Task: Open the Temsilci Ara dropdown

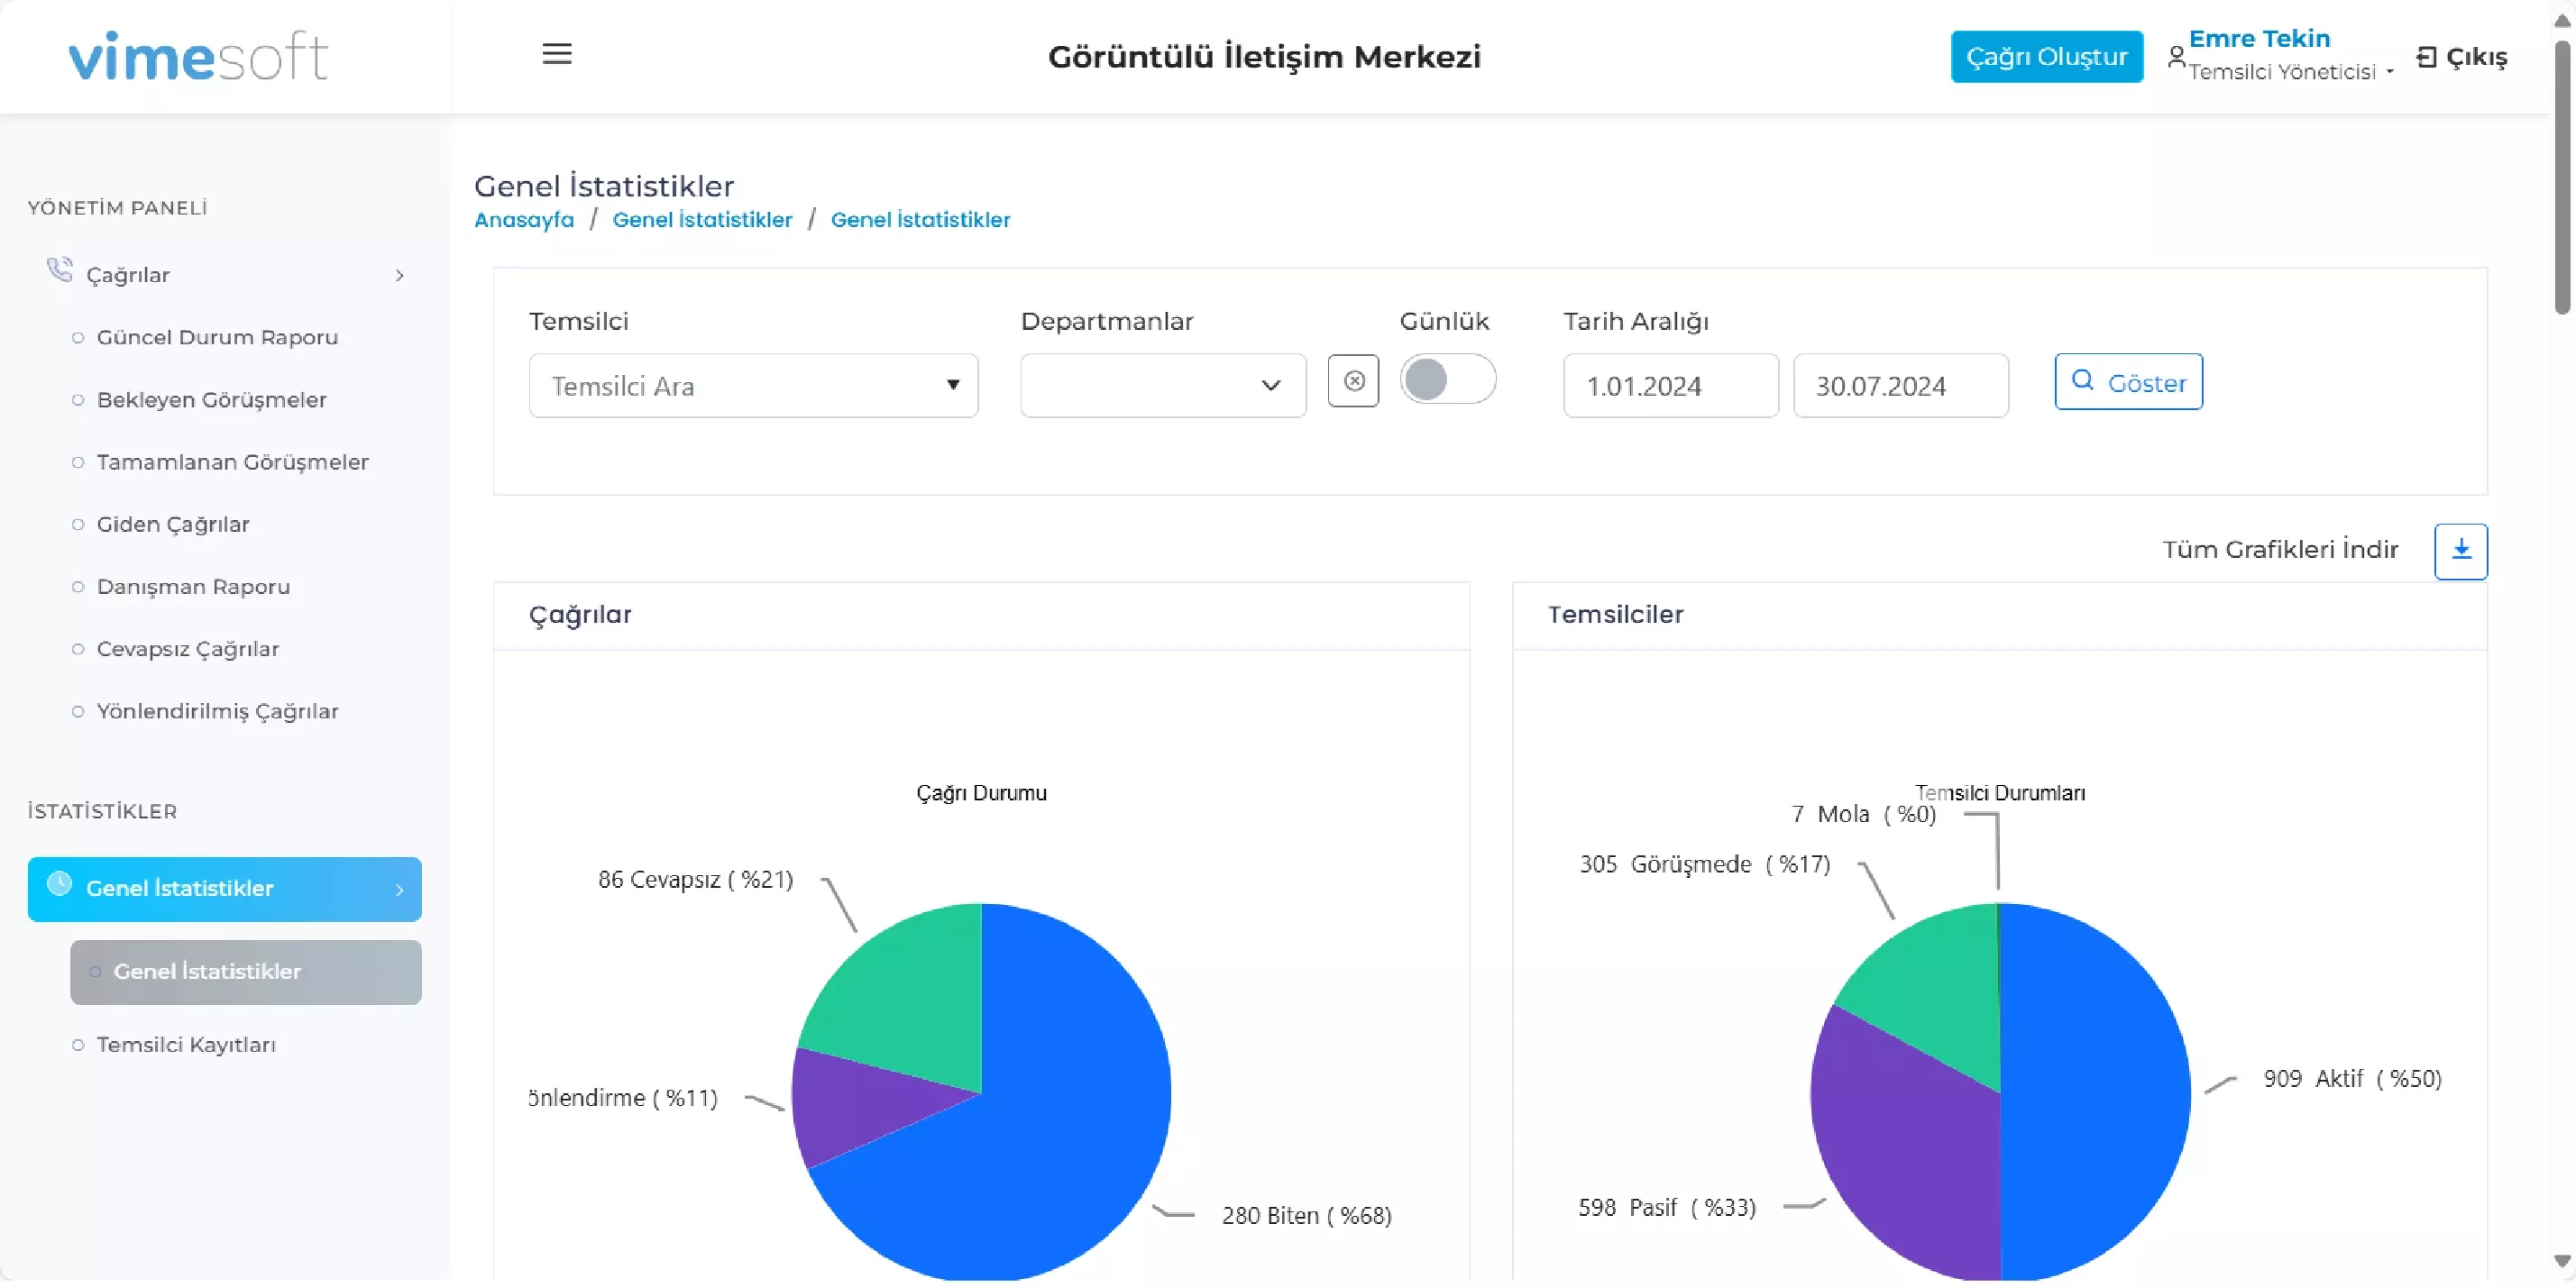Action: point(753,385)
